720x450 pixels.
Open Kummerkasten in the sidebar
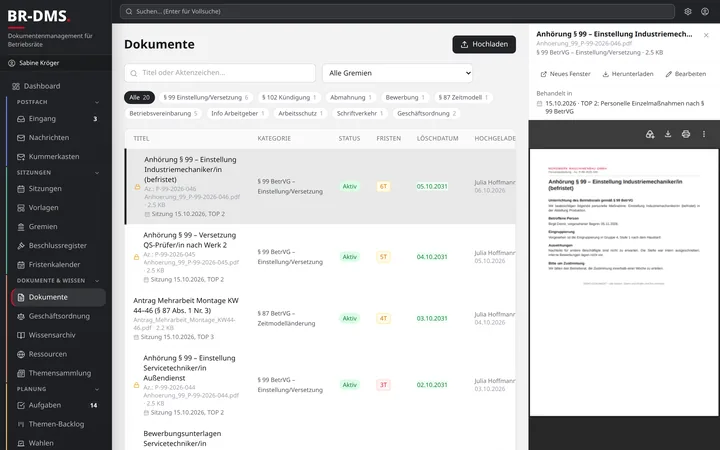tap(56, 157)
